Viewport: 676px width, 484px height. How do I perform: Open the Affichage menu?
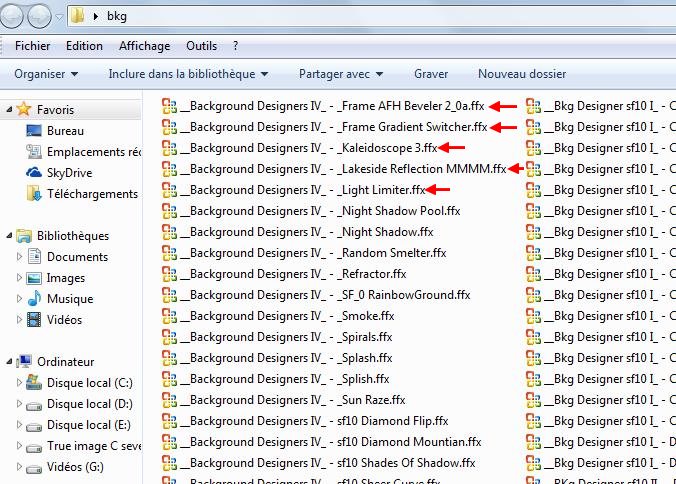(144, 46)
